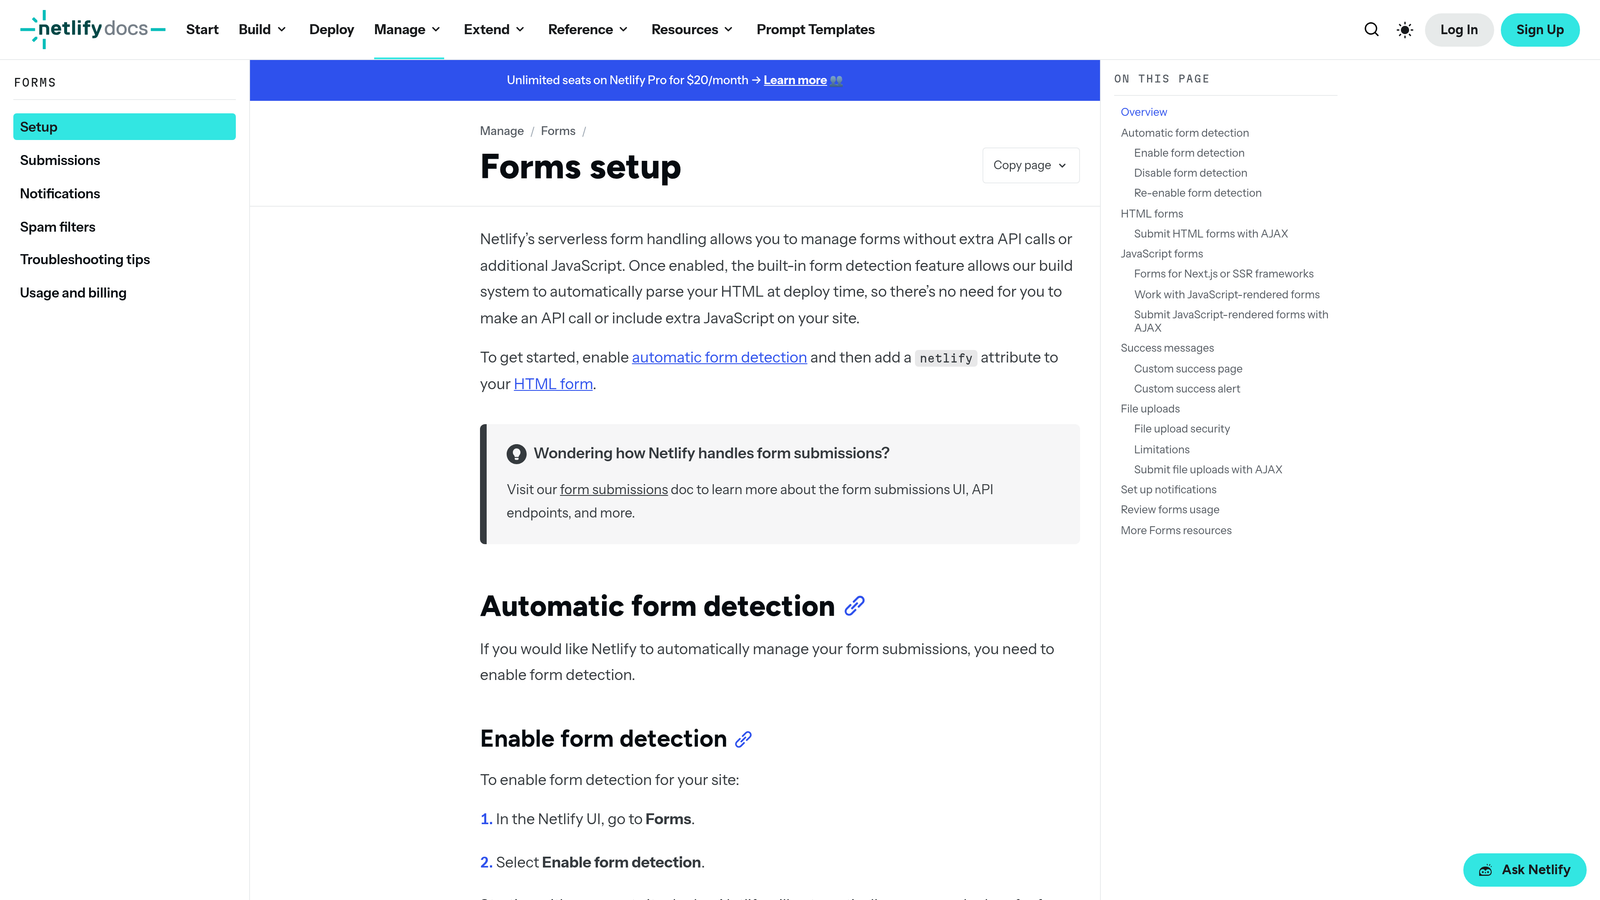Click the netlify inline code attribute
The image size is (1600, 900).
pos(946,358)
